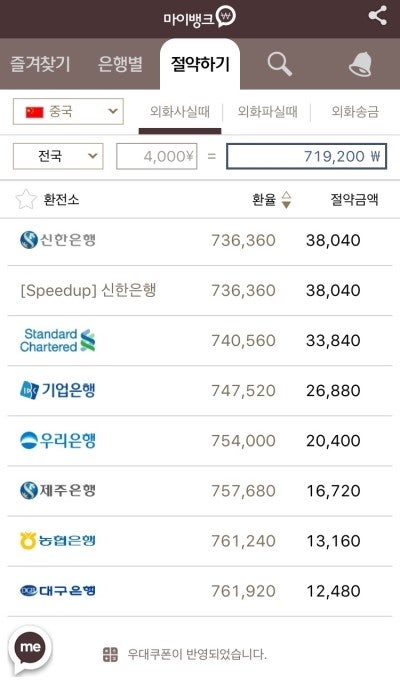
Task: Tap the share icon in the header
Action: pos(377,16)
